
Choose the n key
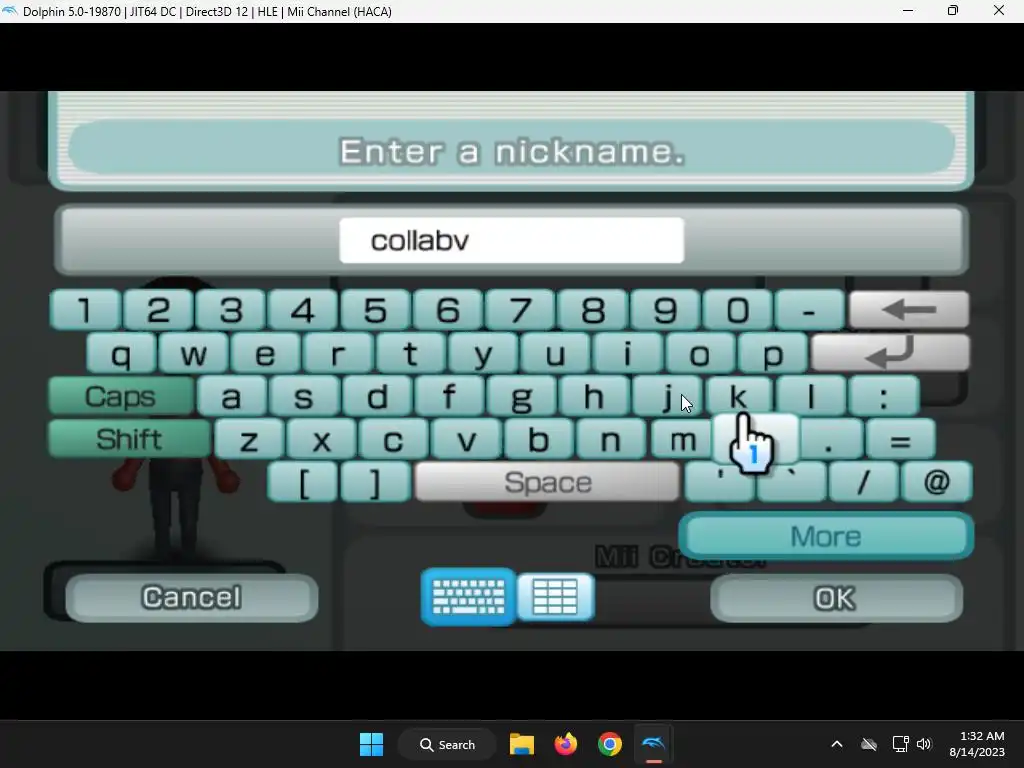611,439
